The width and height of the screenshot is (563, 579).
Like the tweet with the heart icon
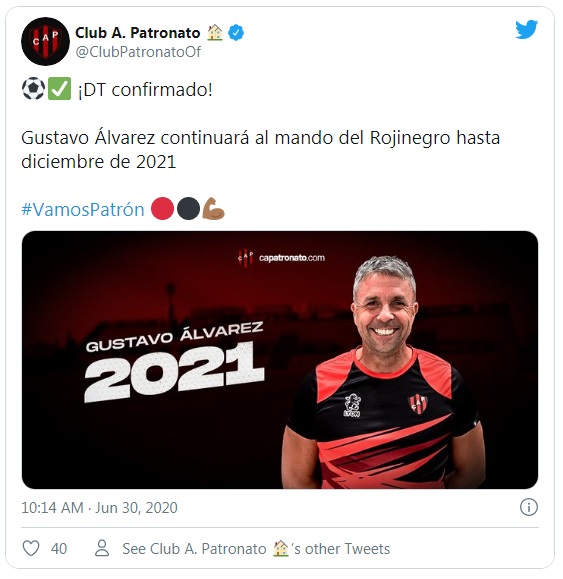pos(31,548)
